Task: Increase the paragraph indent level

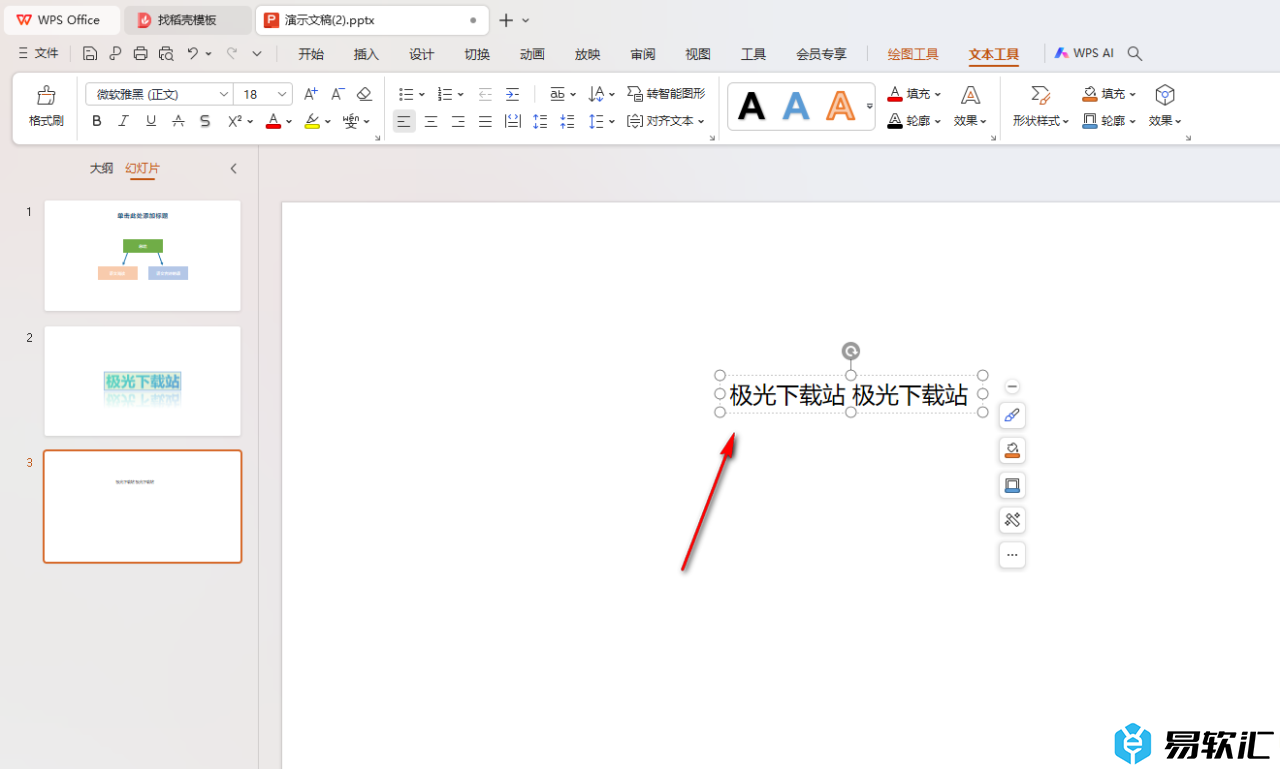Action: click(512, 94)
